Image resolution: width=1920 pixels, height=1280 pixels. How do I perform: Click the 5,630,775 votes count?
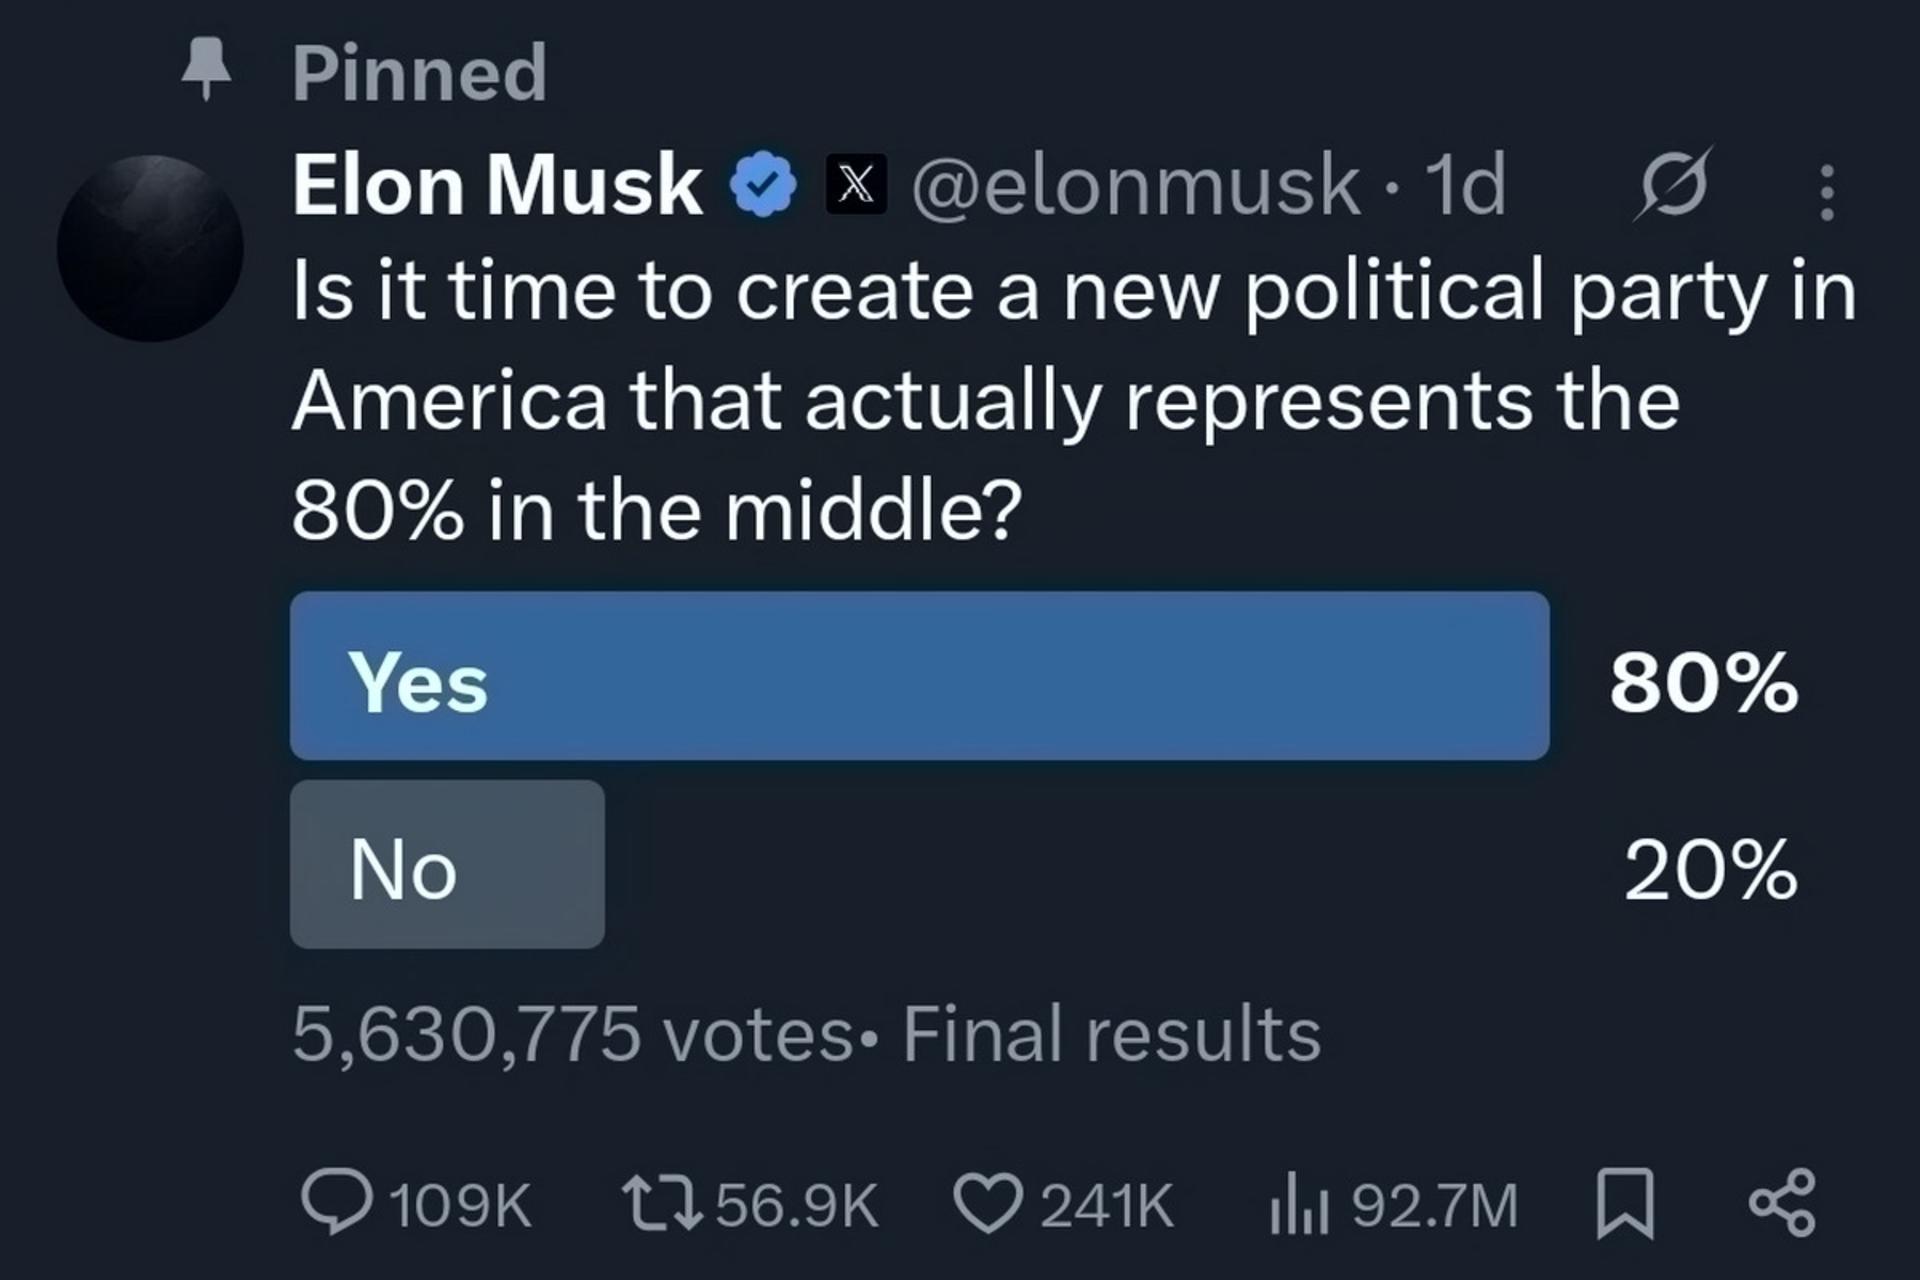click(573, 1034)
